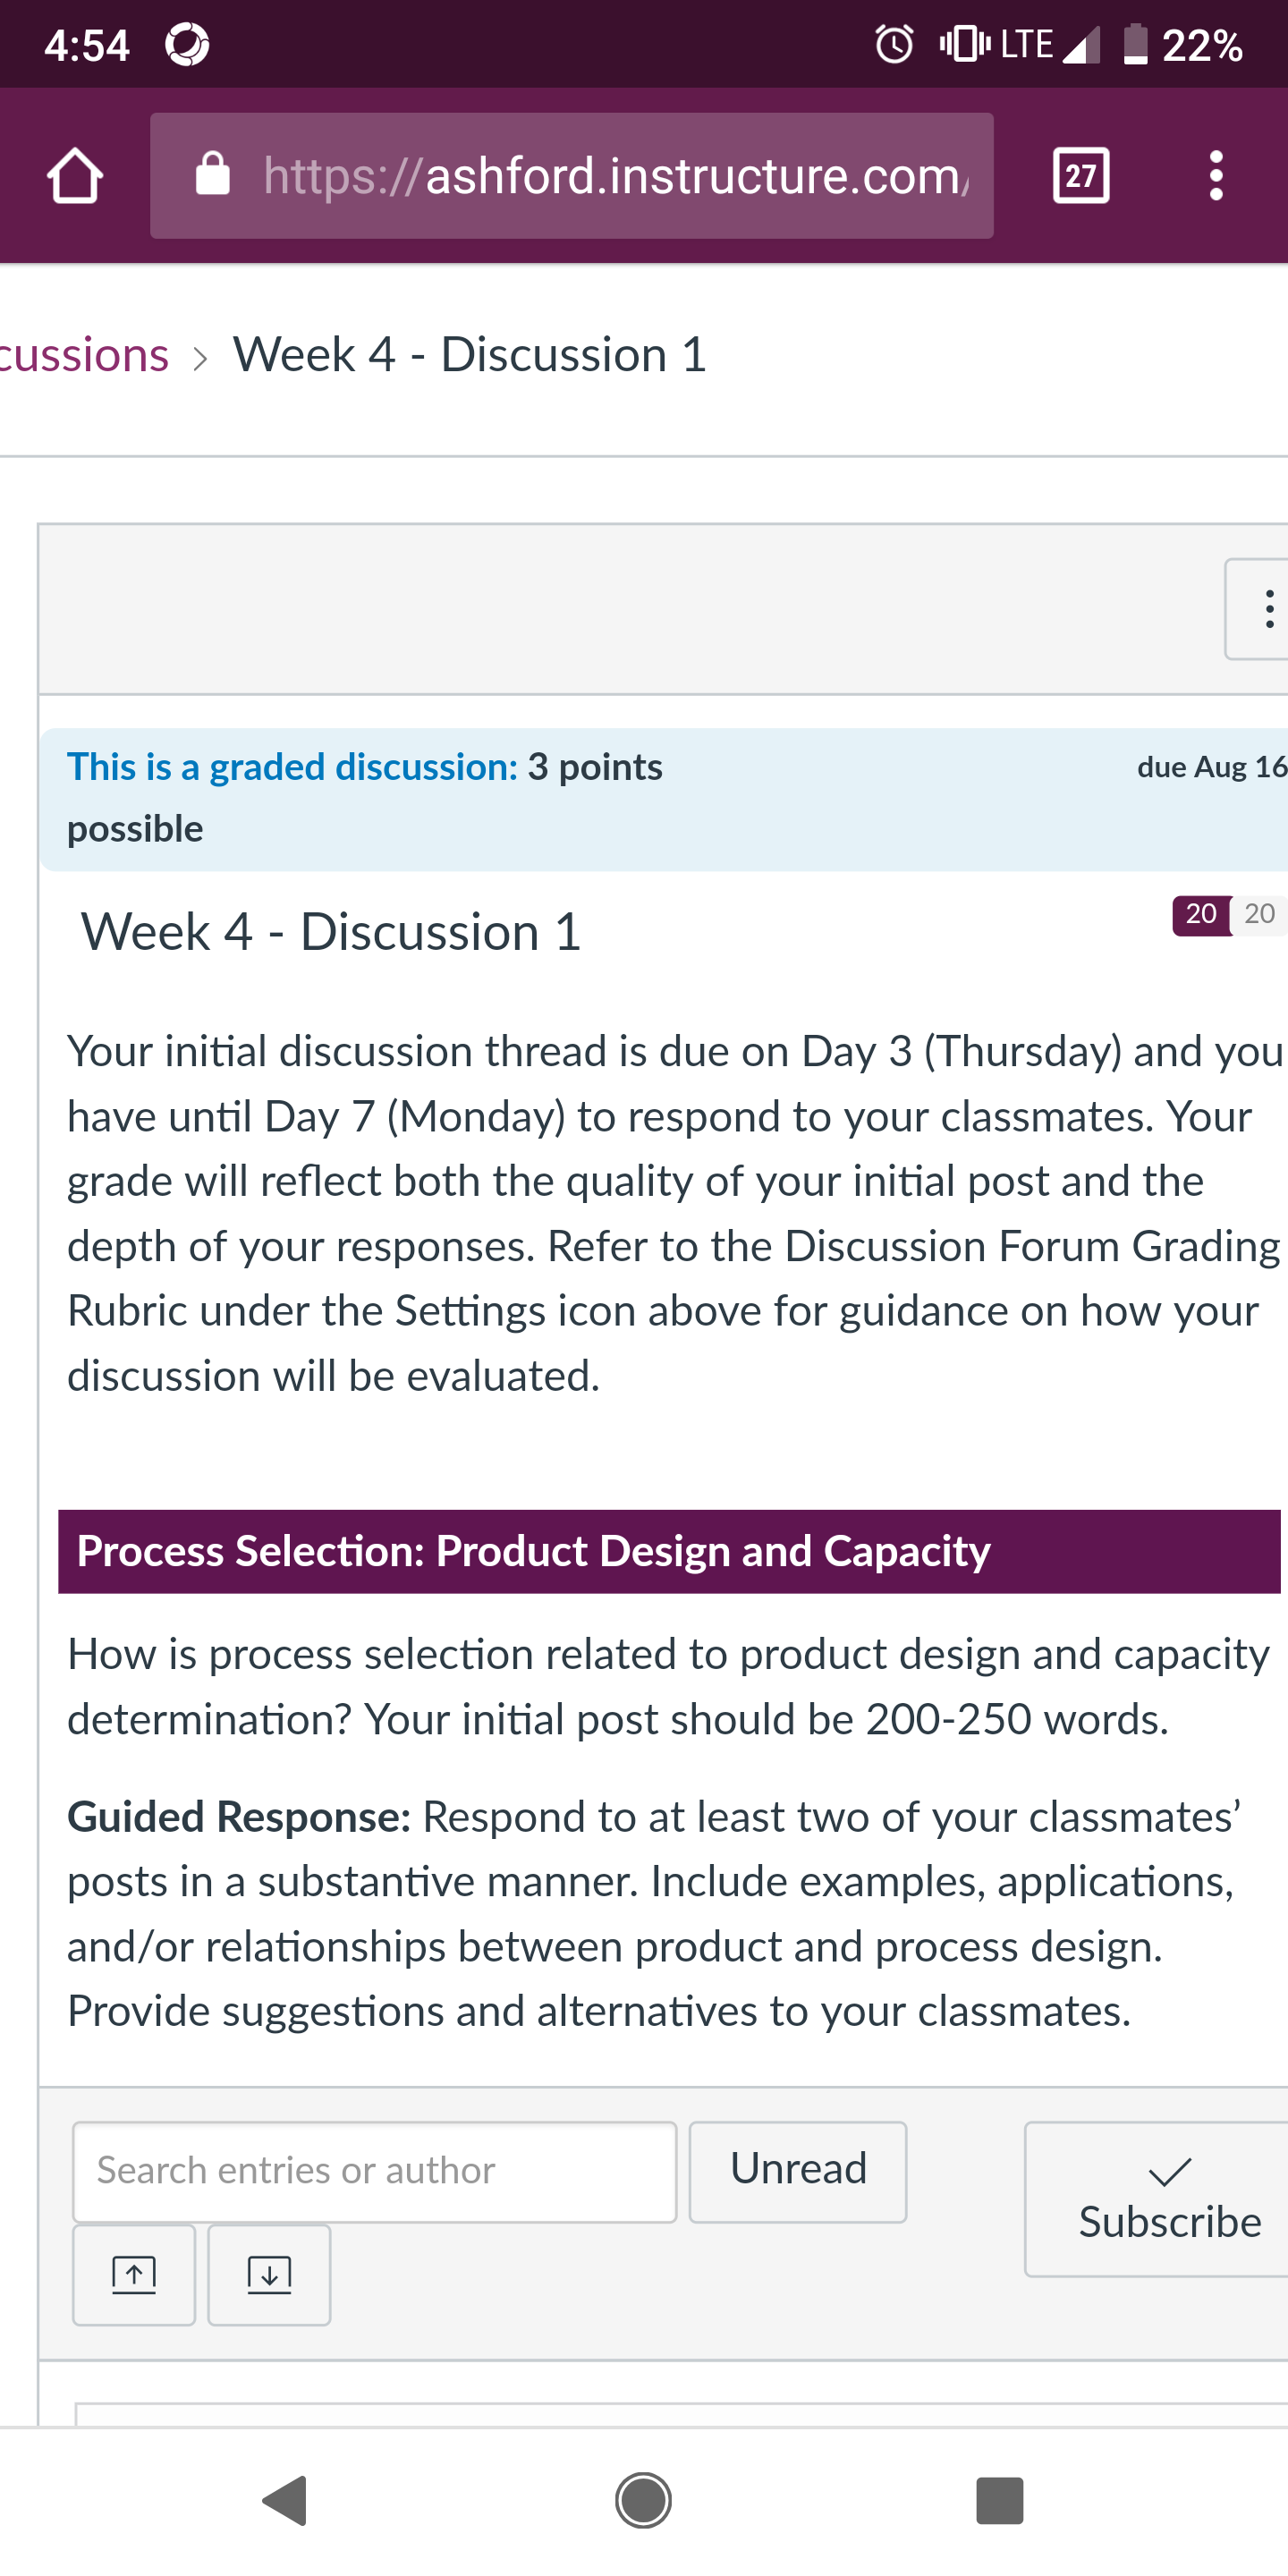
Task: Click the Week 4 - Discussion 1 breadcrumb
Action: tap(470, 355)
